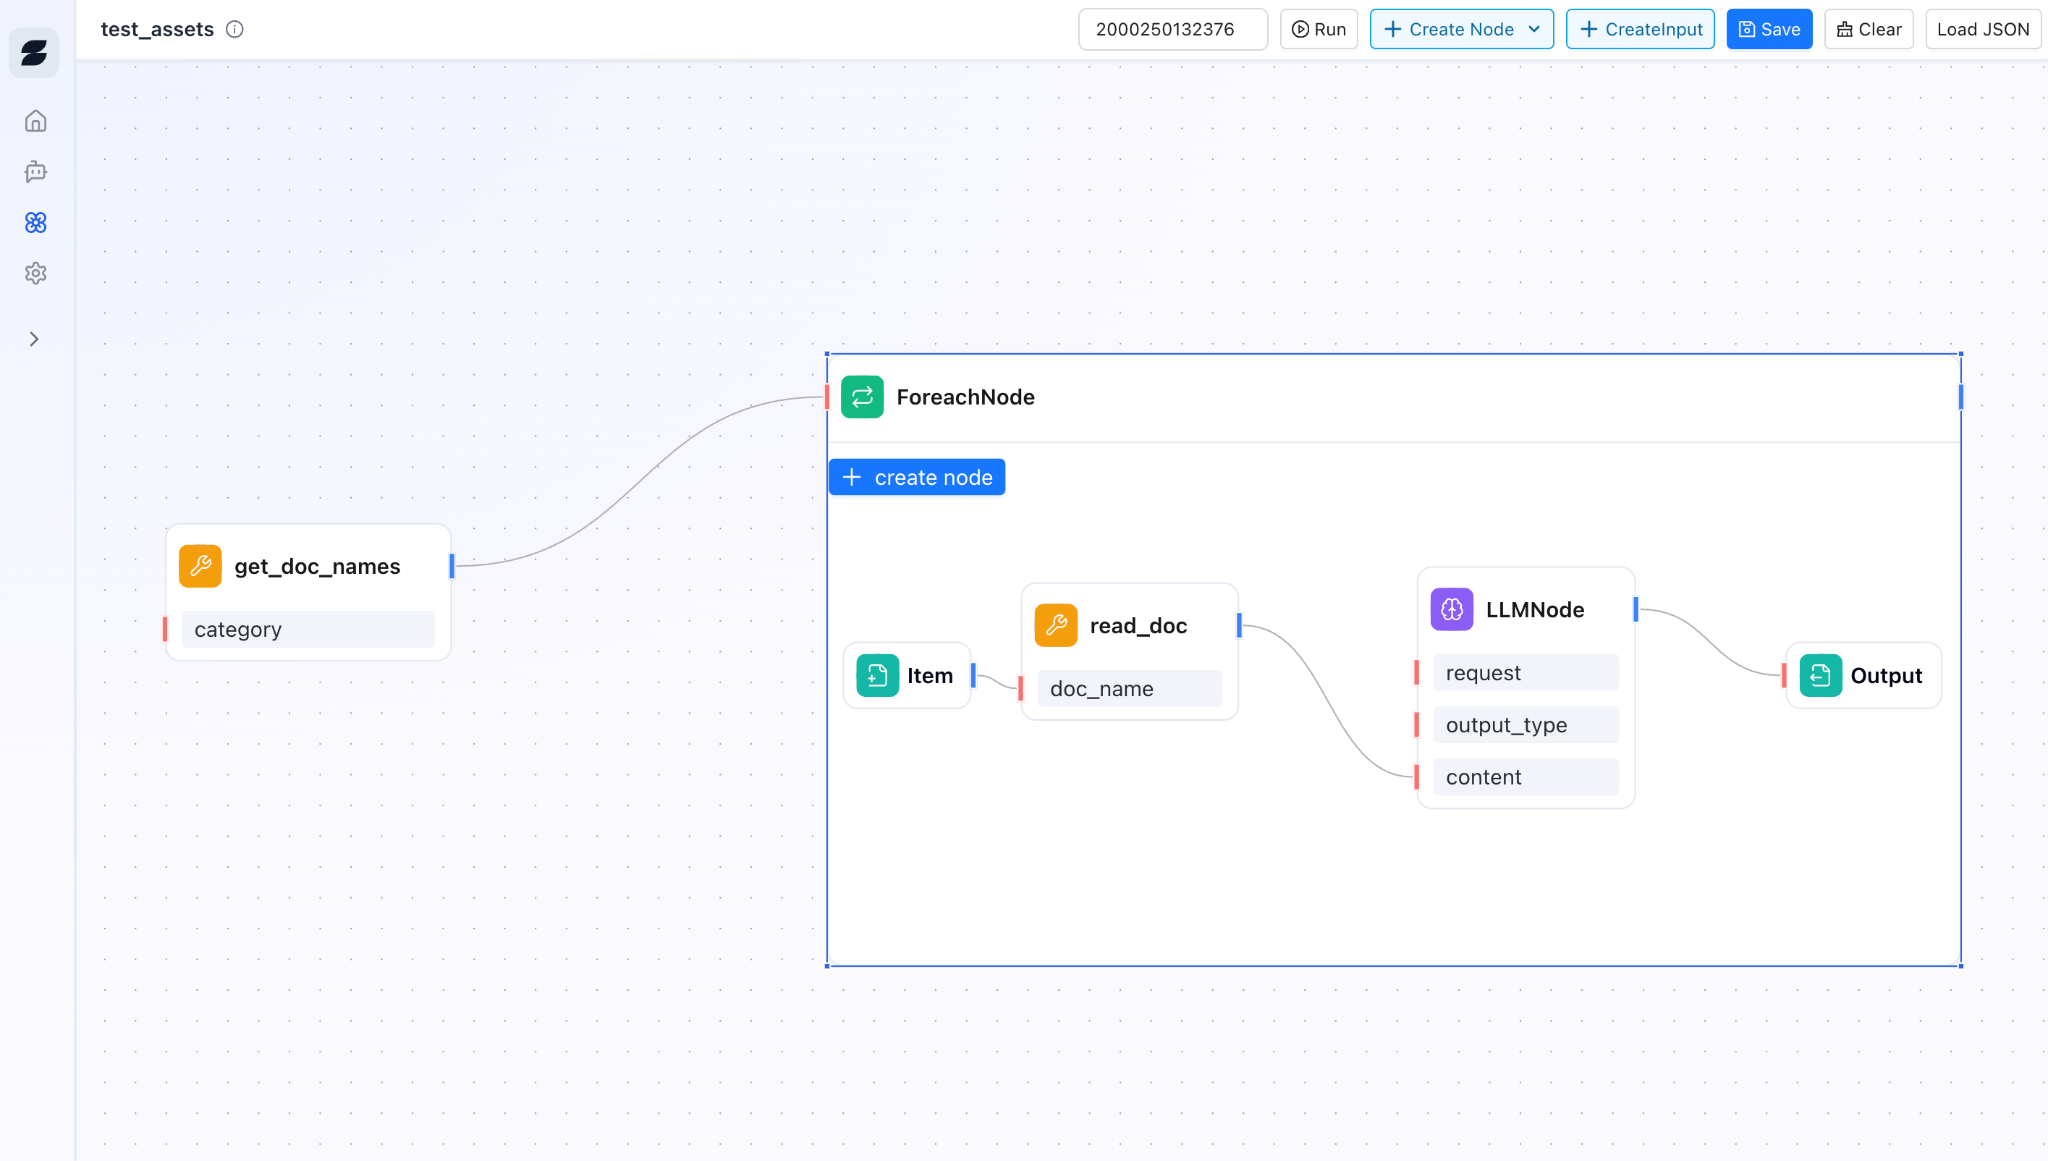Click the blue create node button

click(x=917, y=477)
